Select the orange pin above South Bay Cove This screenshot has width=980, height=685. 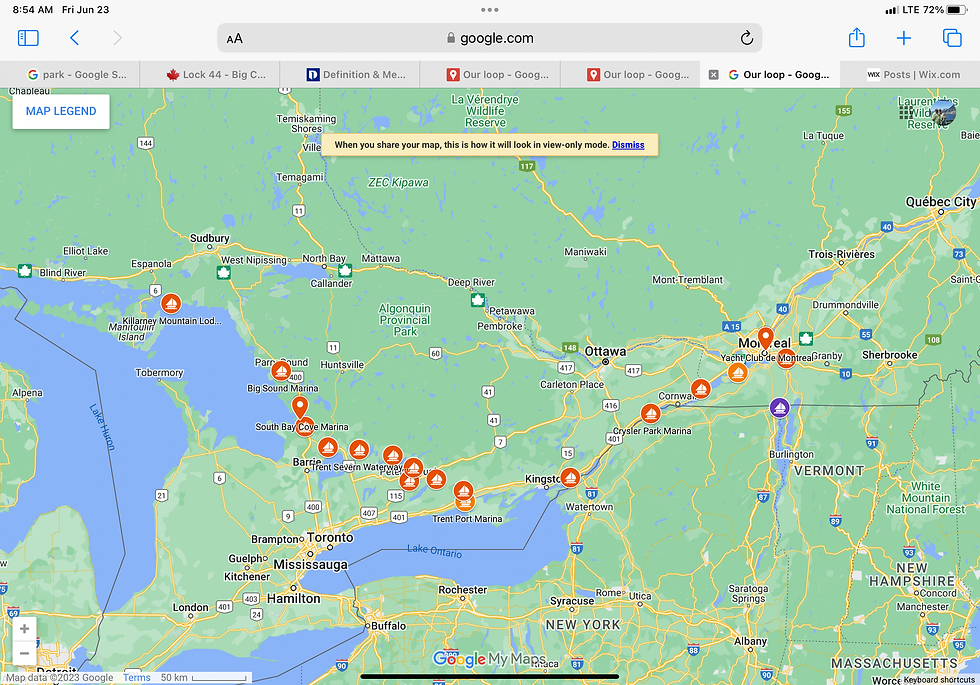(x=300, y=407)
